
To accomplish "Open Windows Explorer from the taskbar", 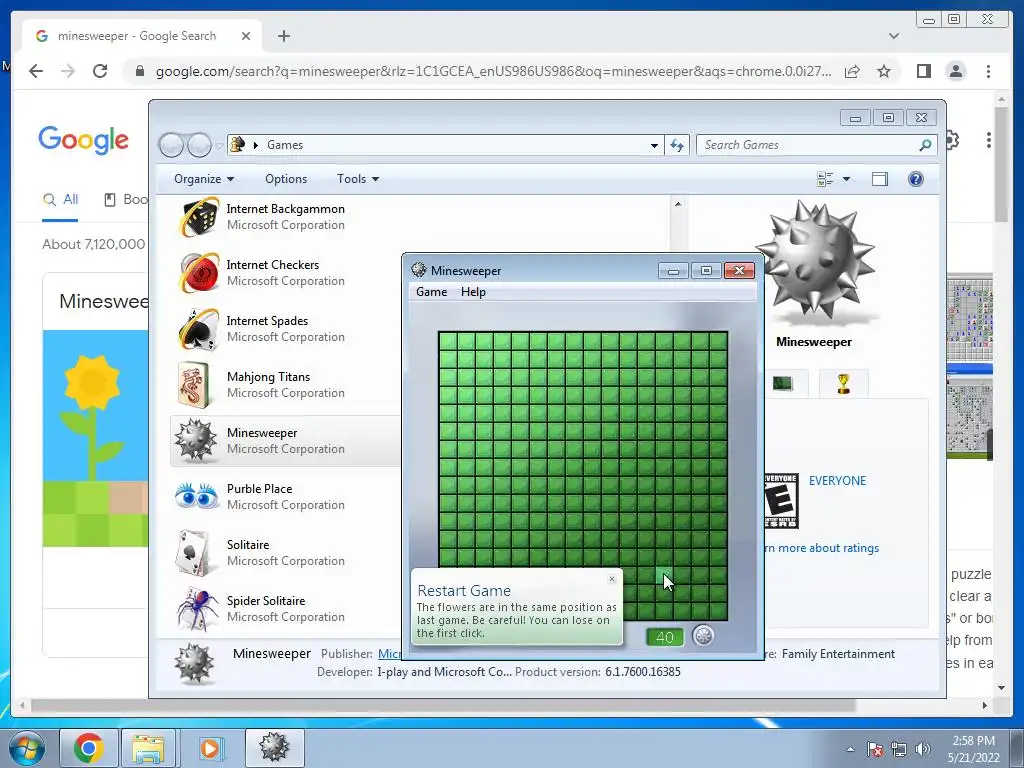I will (x=148, y=748).
